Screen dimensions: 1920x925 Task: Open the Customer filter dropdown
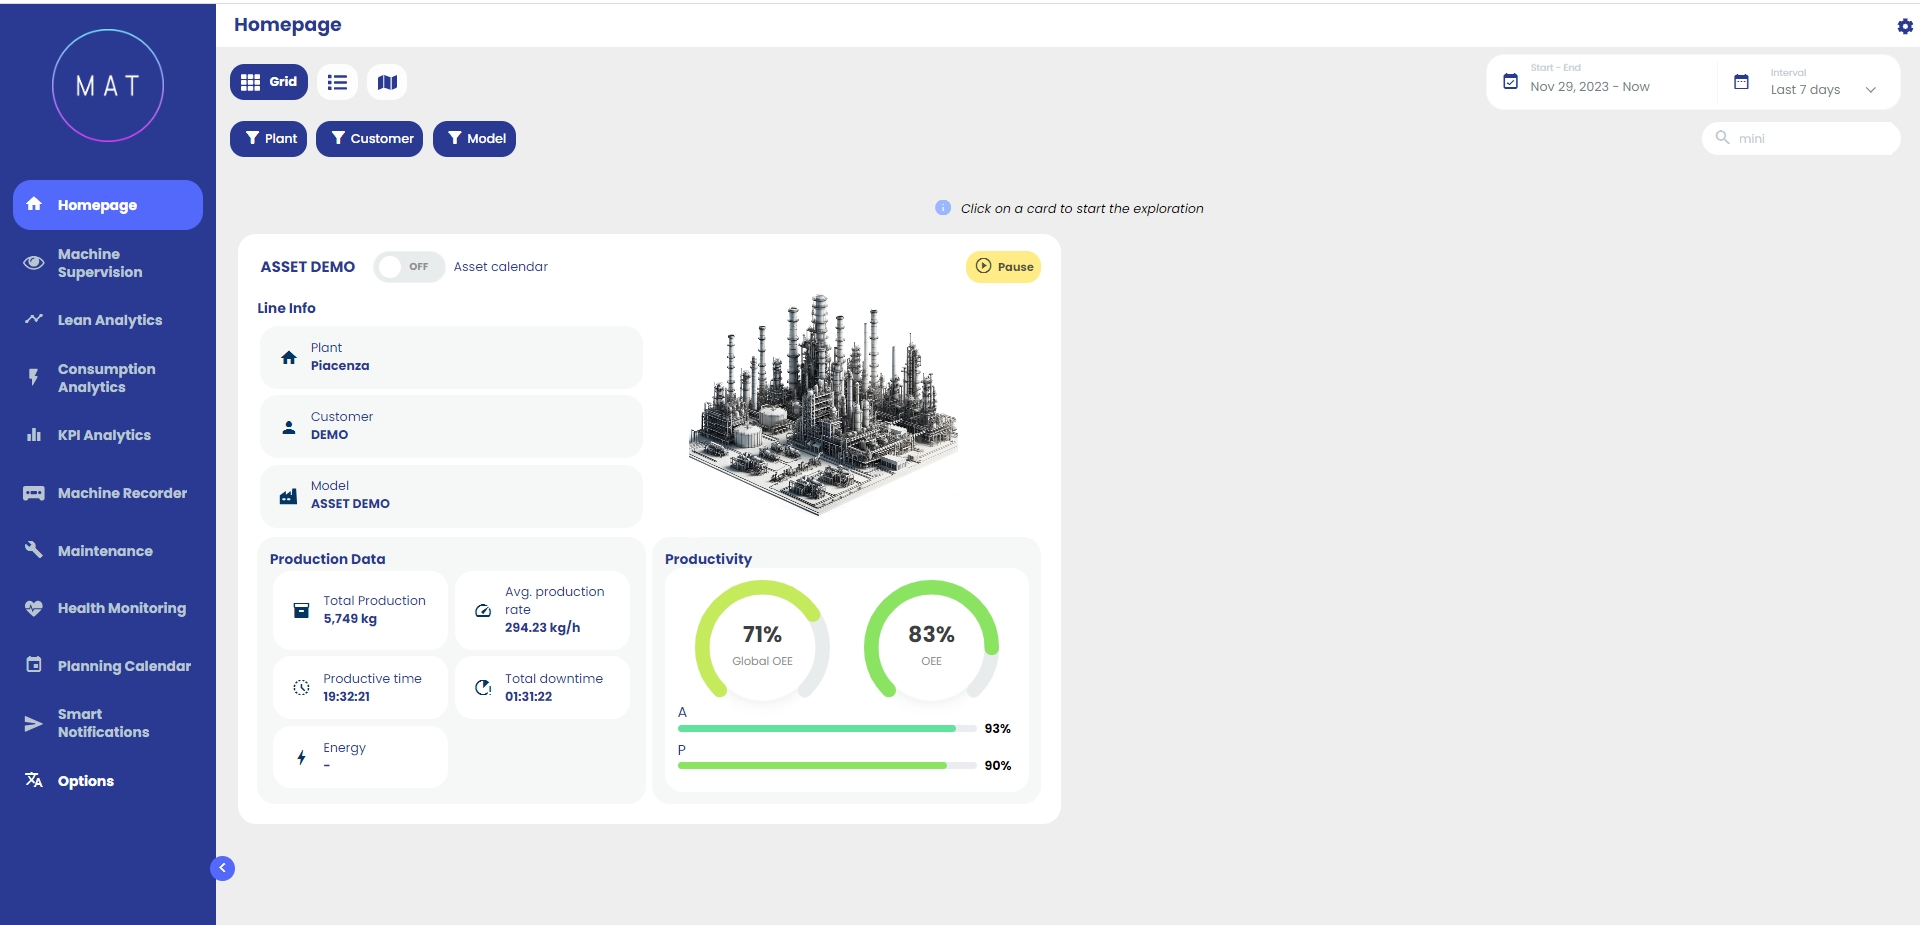tap(370, 139)
